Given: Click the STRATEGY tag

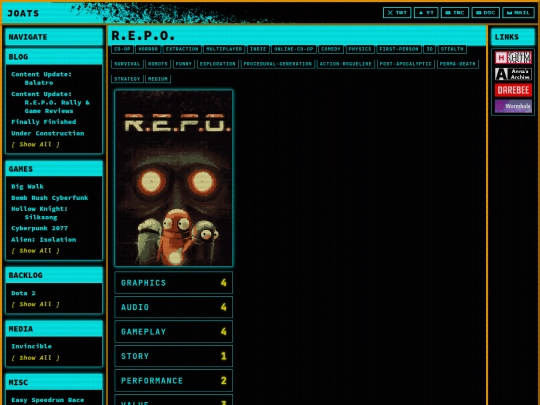Looking at the screenshot, I should 127,79.
